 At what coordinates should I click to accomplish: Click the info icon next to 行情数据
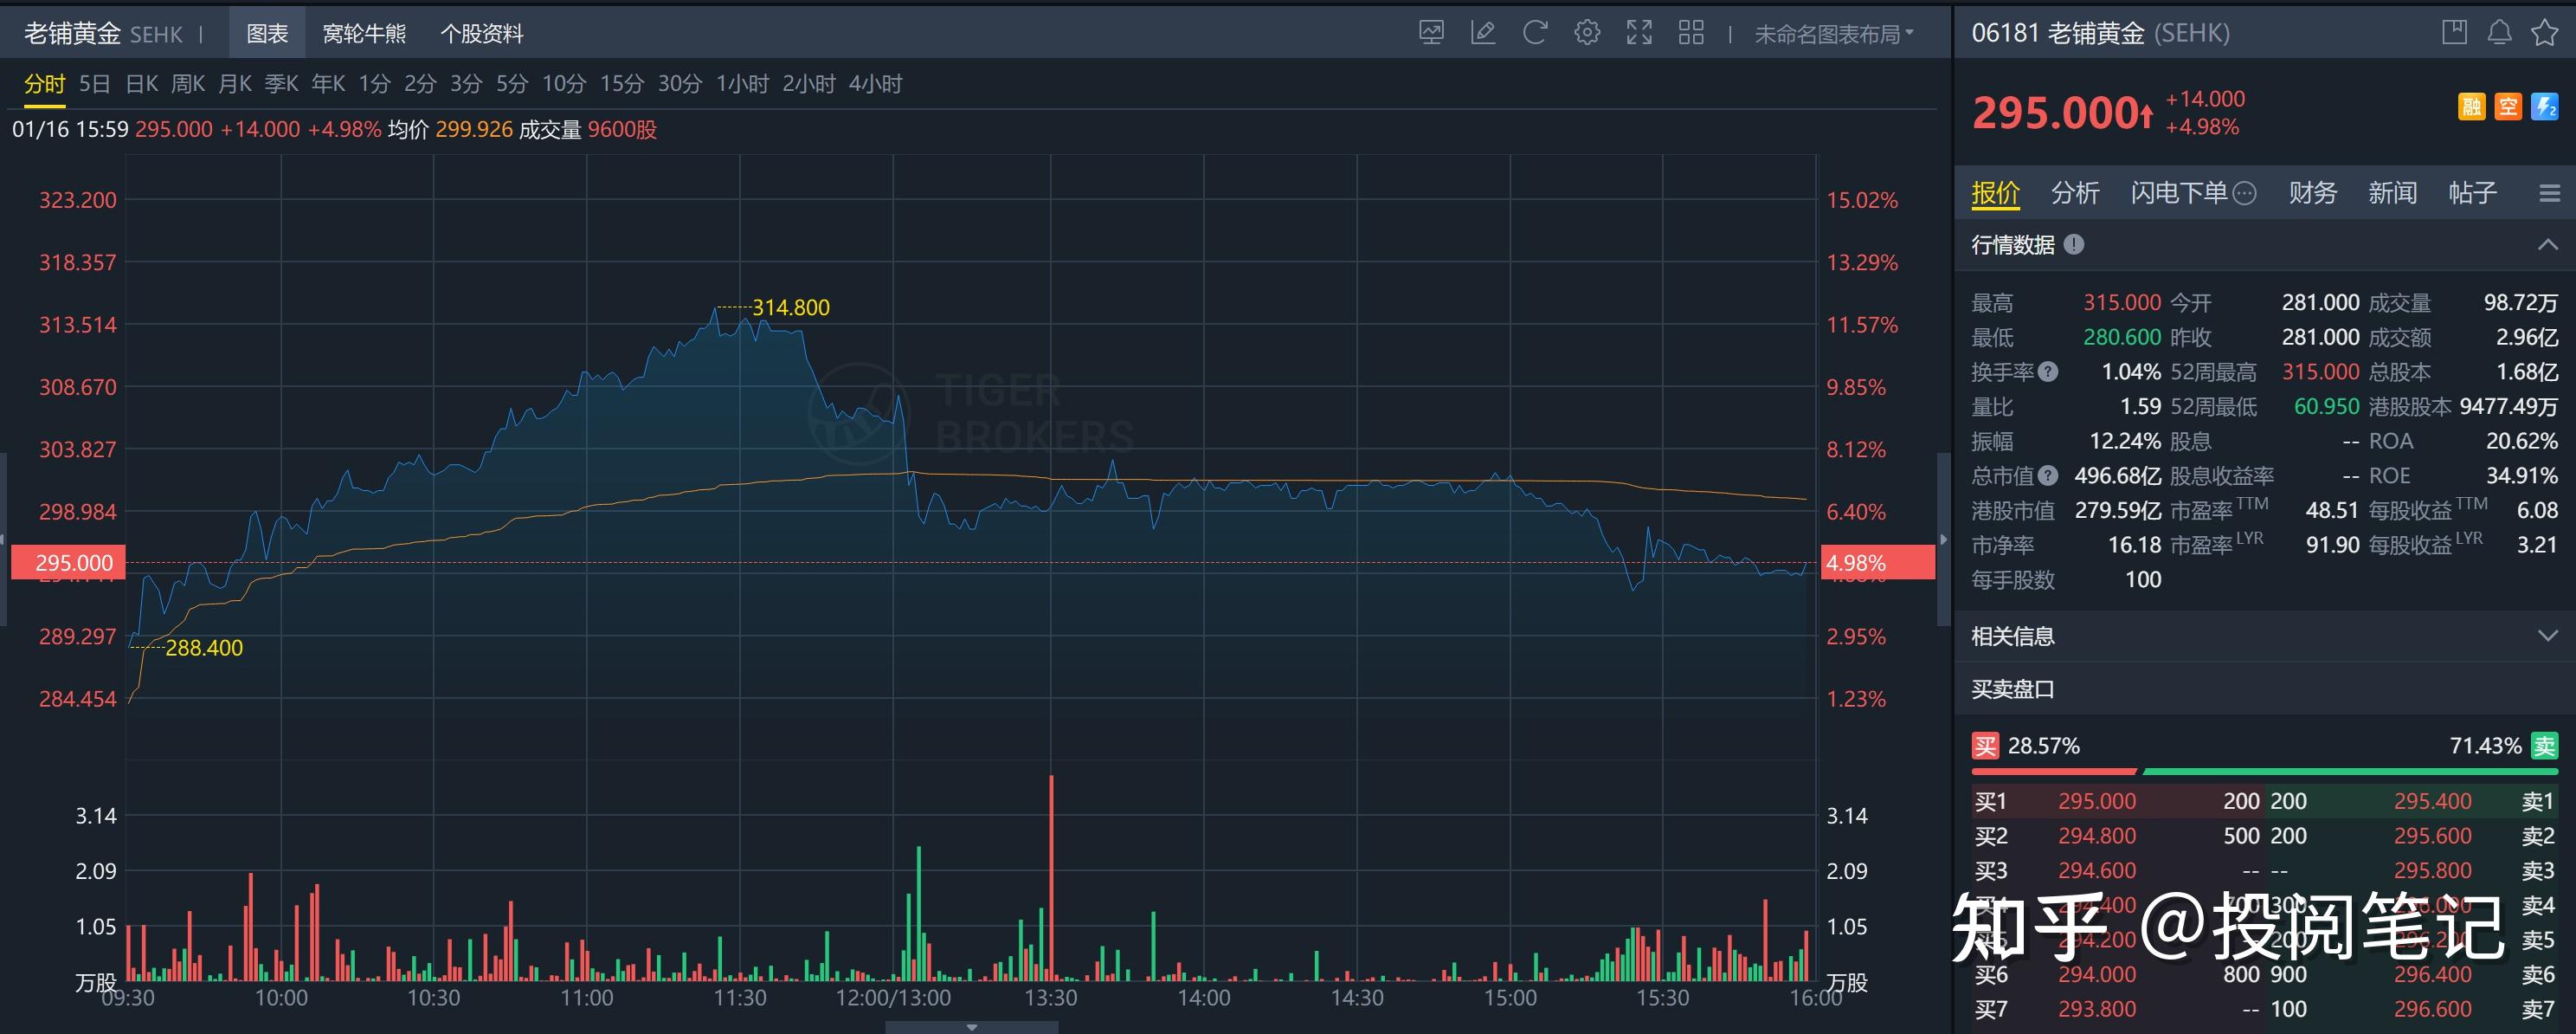(2074, 244)
